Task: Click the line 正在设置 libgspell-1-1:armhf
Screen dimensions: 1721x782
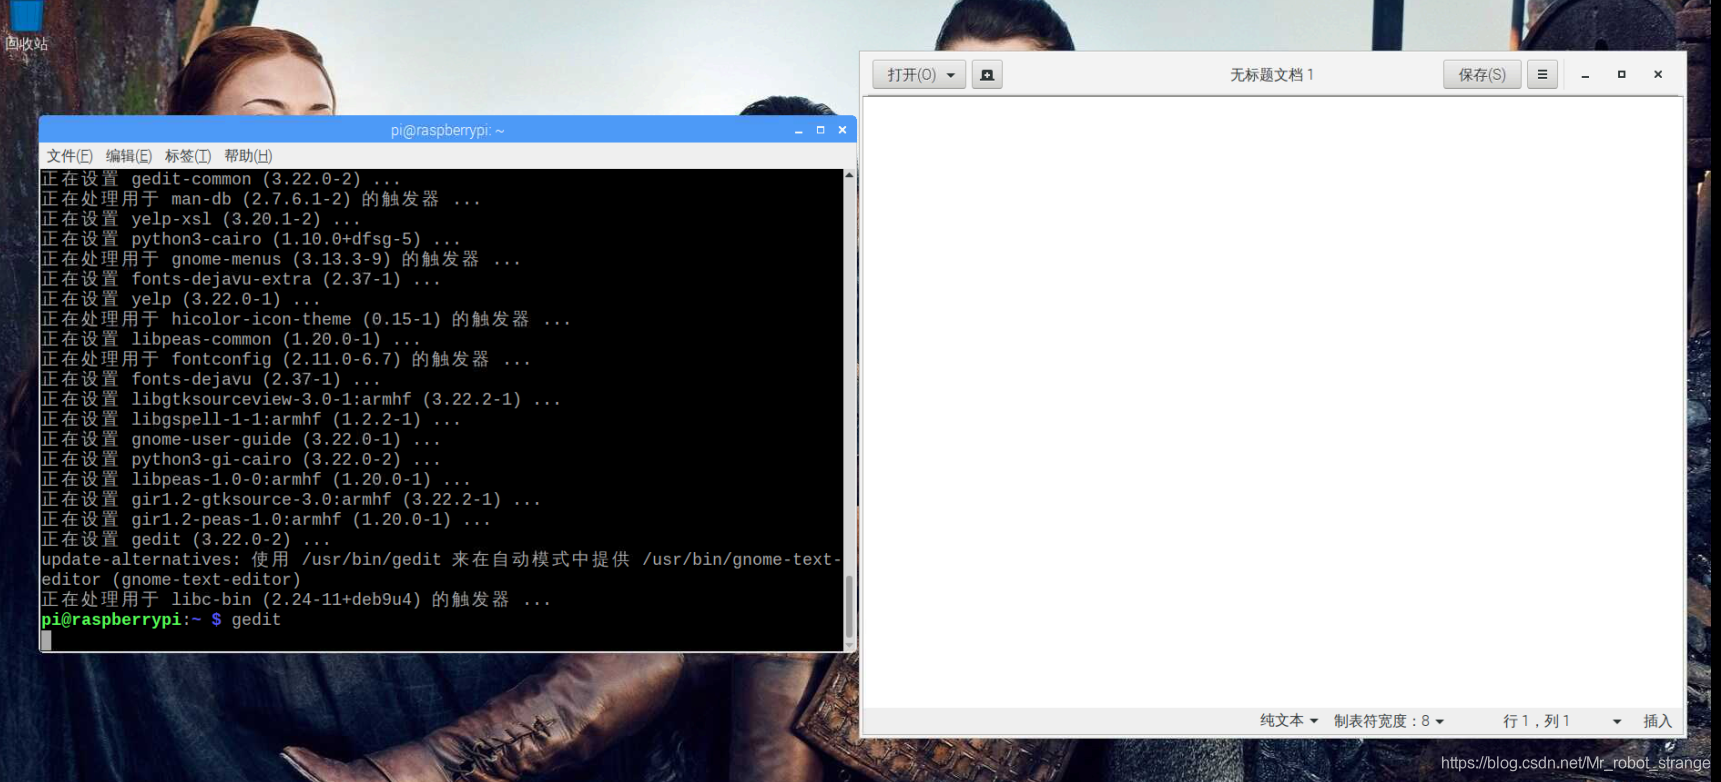Action: coord(251,420)
